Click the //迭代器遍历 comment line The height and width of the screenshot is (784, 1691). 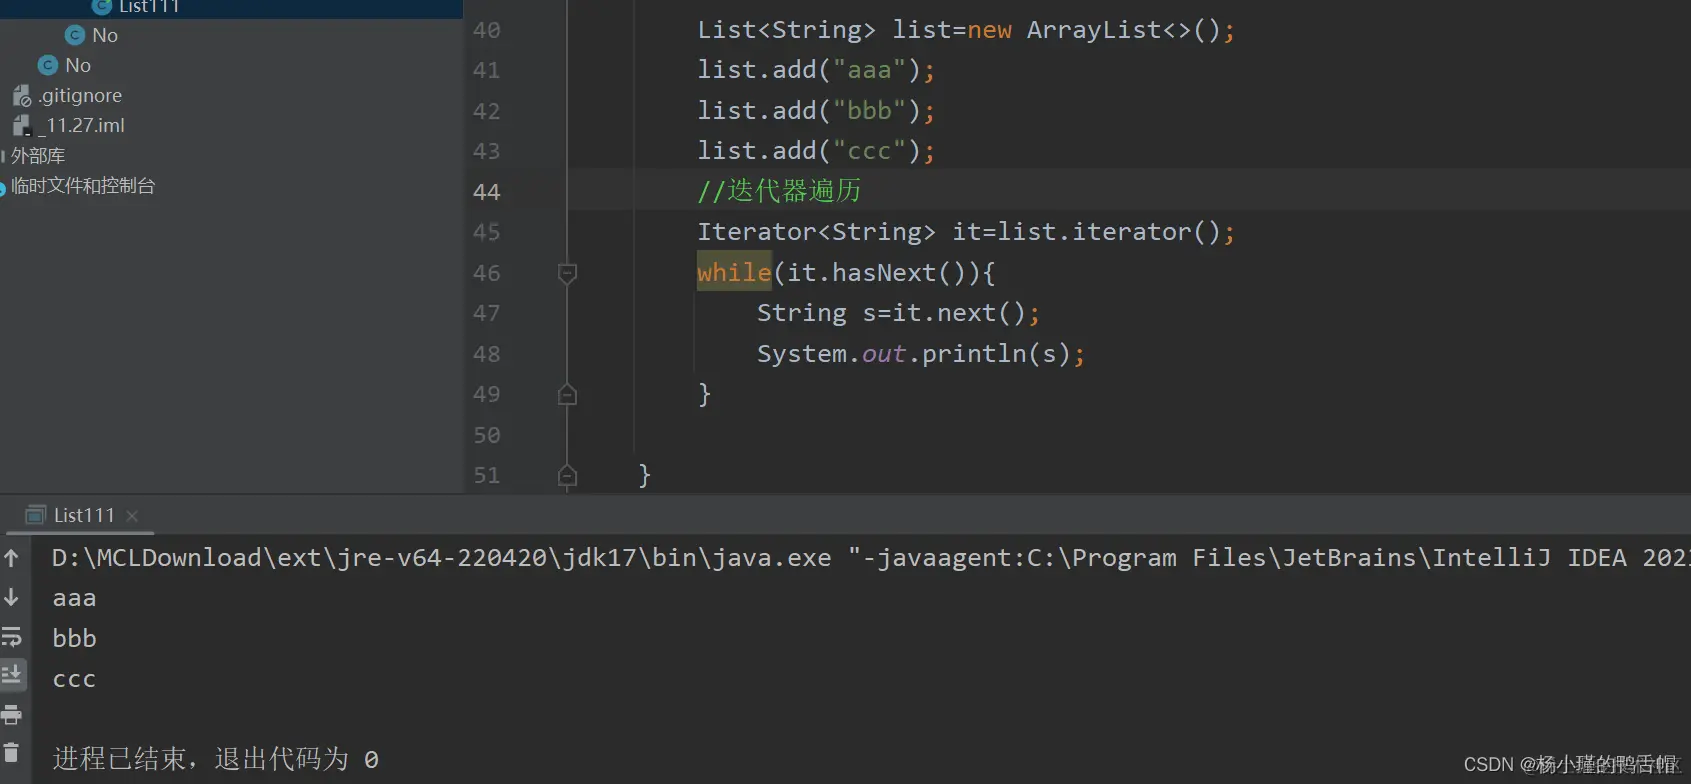point(779,191)
